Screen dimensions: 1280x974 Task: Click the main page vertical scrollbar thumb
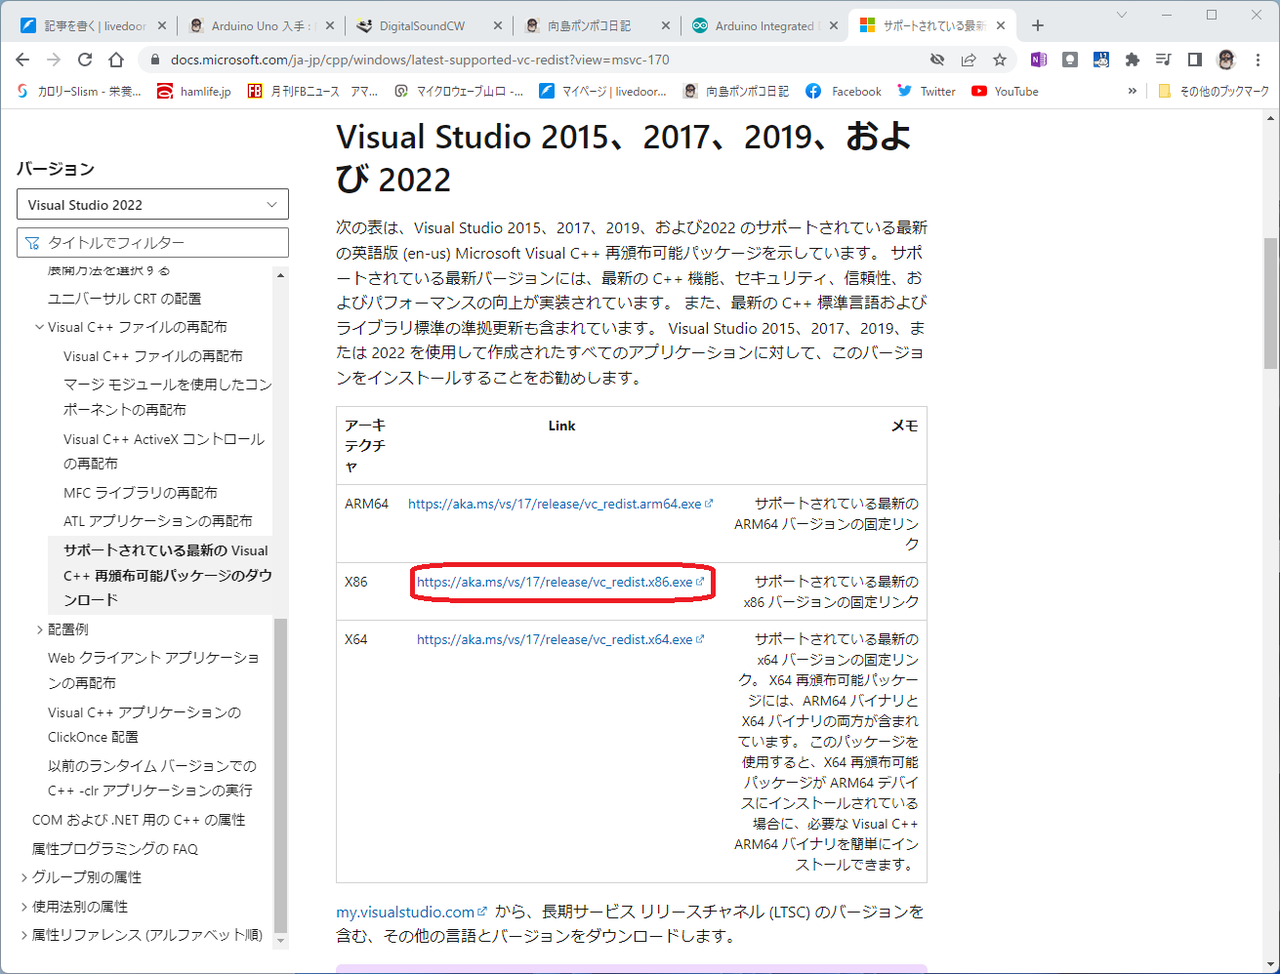pos(1271,304)
